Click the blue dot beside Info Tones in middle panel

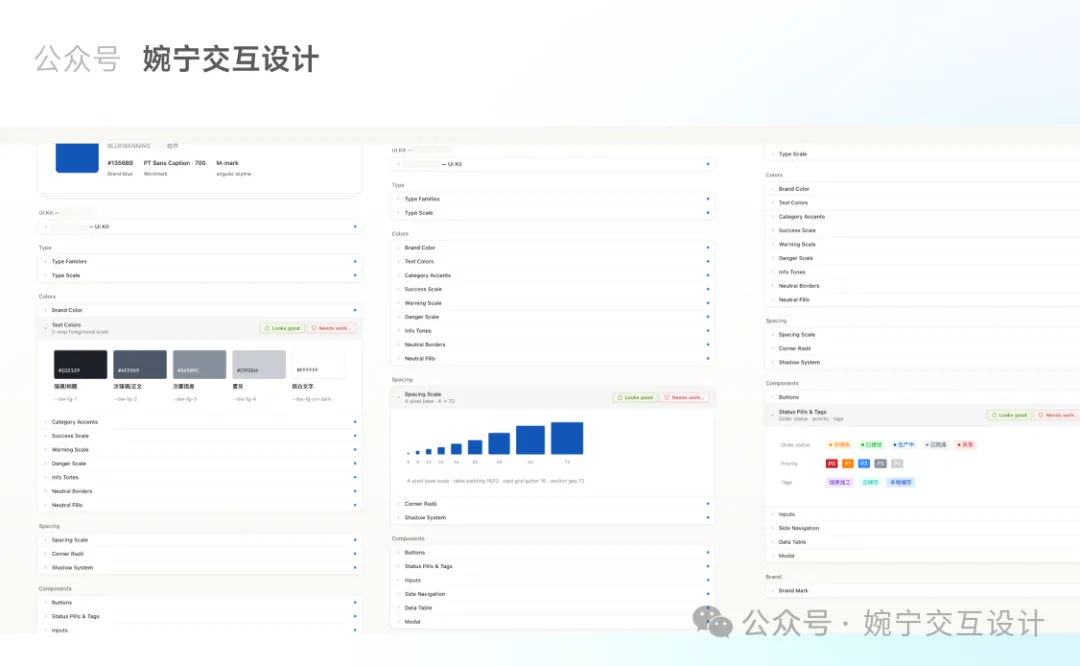707,331
